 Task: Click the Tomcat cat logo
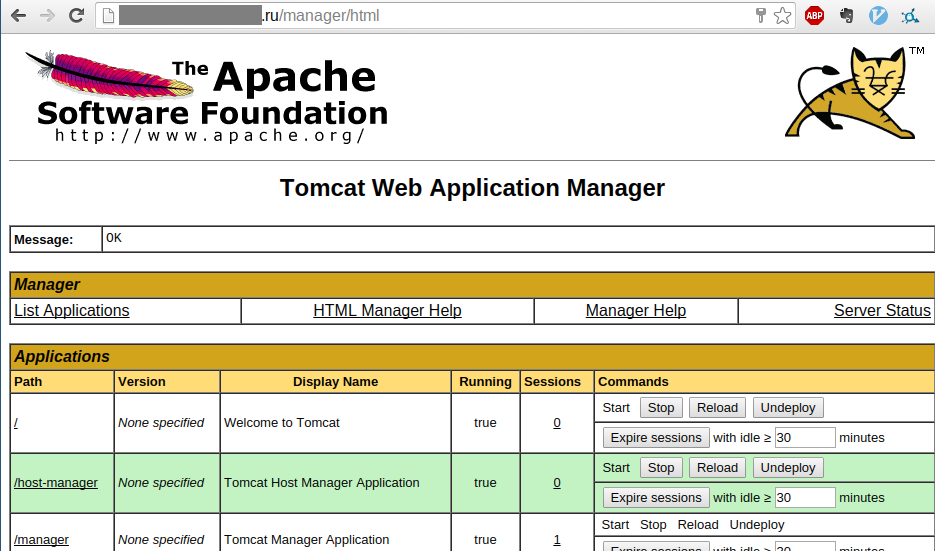pos(852,92)
